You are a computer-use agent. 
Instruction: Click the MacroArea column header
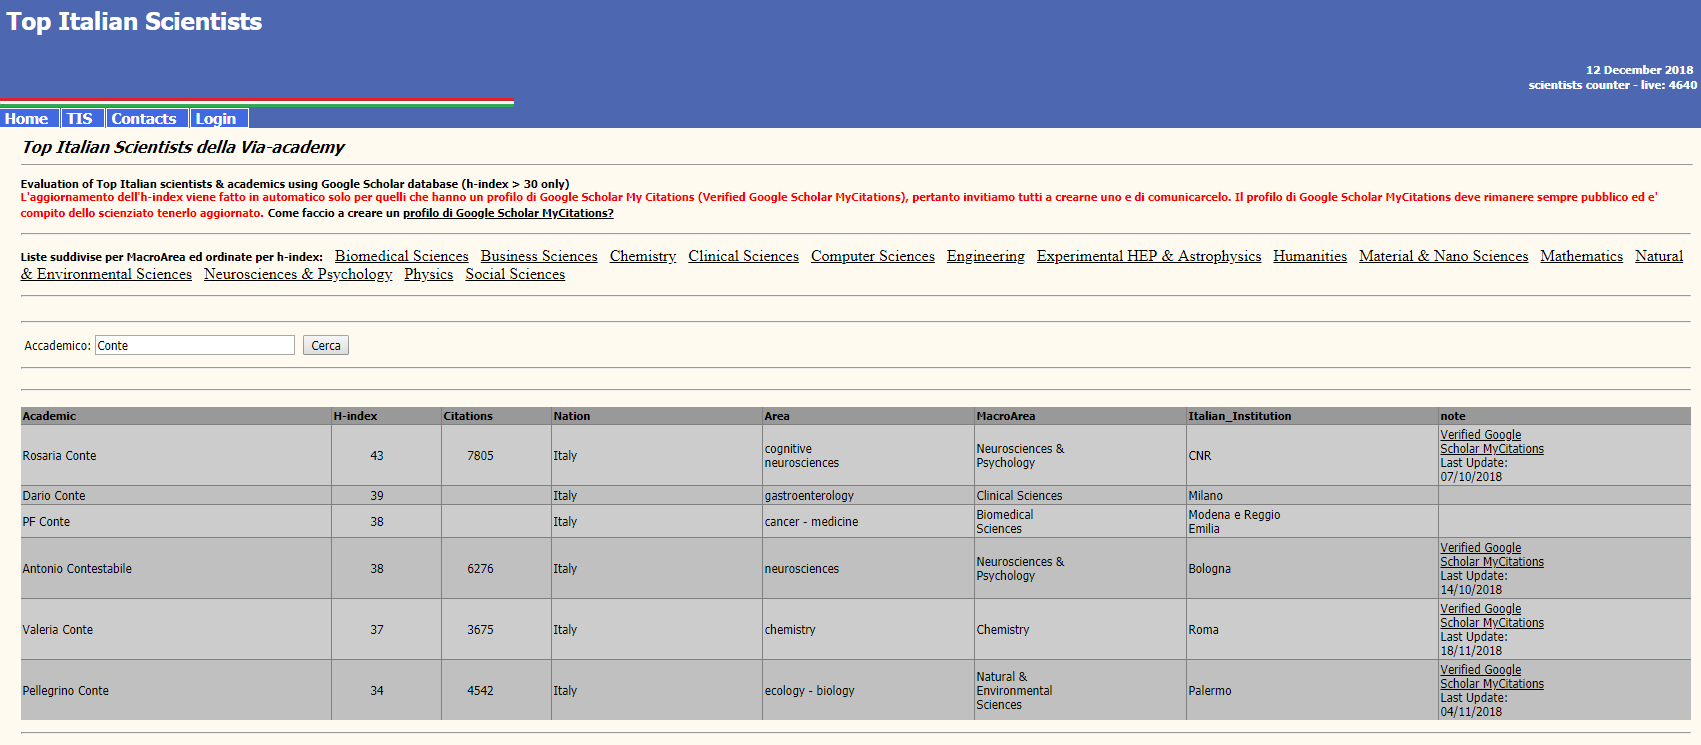tap(1080, 416)
